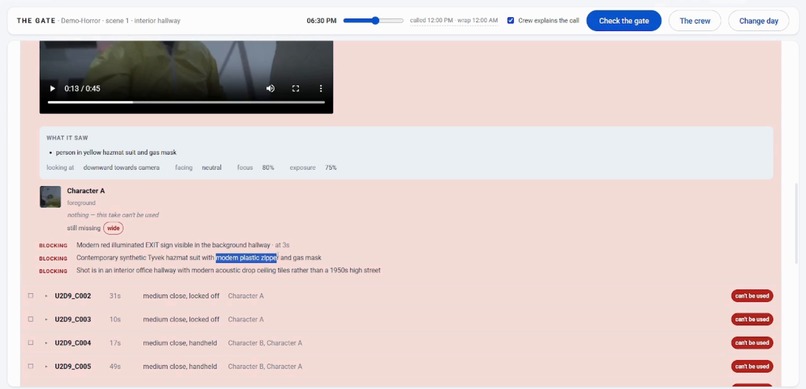806x389 pixels.
Task: Click the Character A thumbnail image
Action: tap(50, 197)
